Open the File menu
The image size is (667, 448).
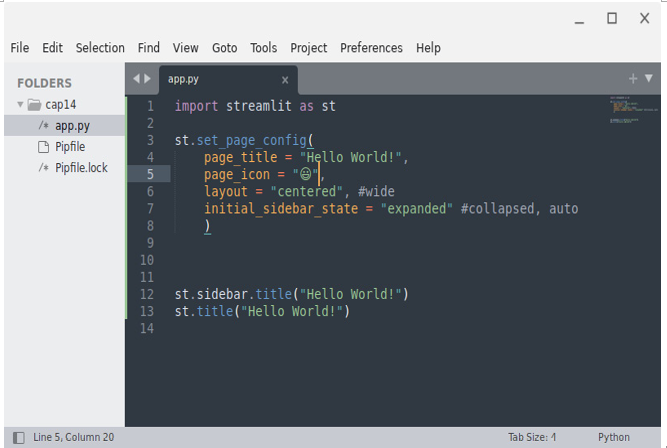pyautogui.click(x=20, y=48)
